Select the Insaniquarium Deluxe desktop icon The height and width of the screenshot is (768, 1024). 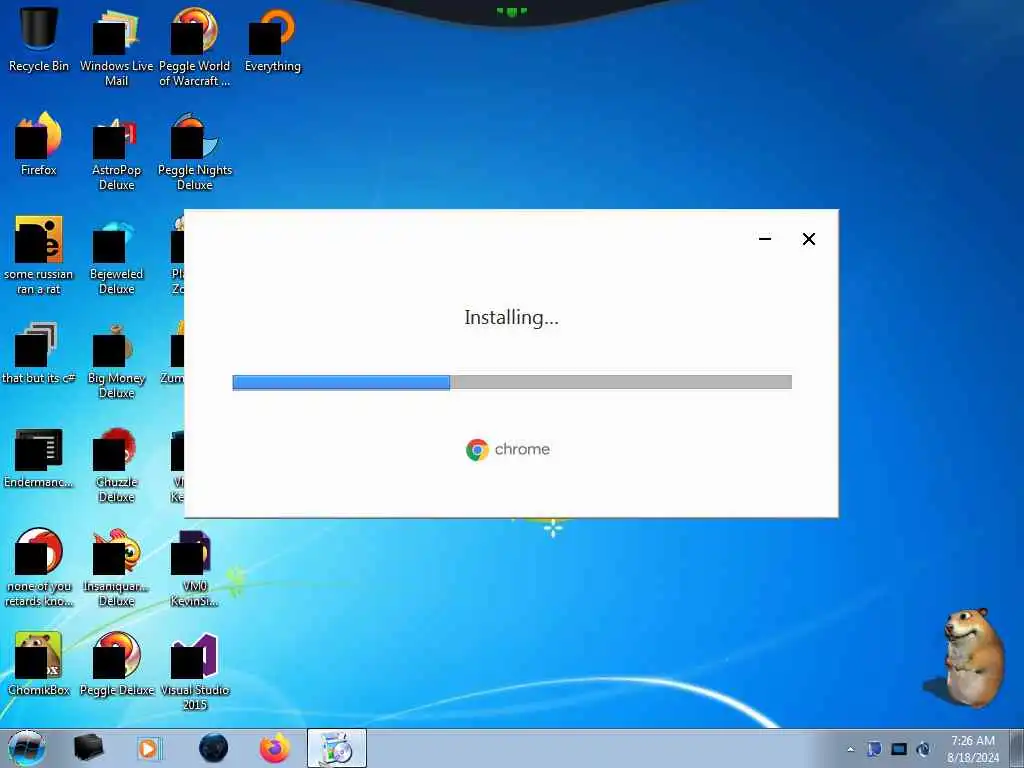tap(116, 568)
